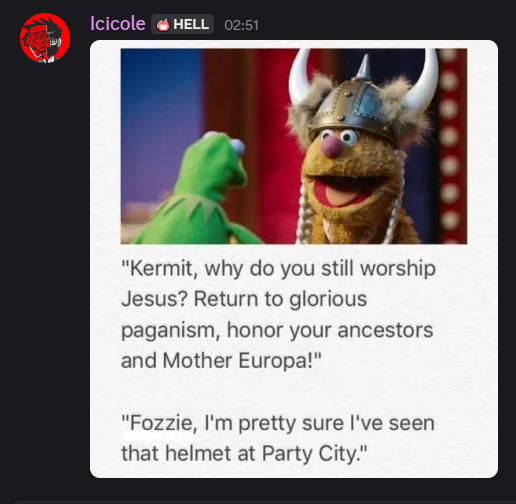
Task: Click the text "paganism, honor your ancestors"
Action: click(x=277, y=330)
